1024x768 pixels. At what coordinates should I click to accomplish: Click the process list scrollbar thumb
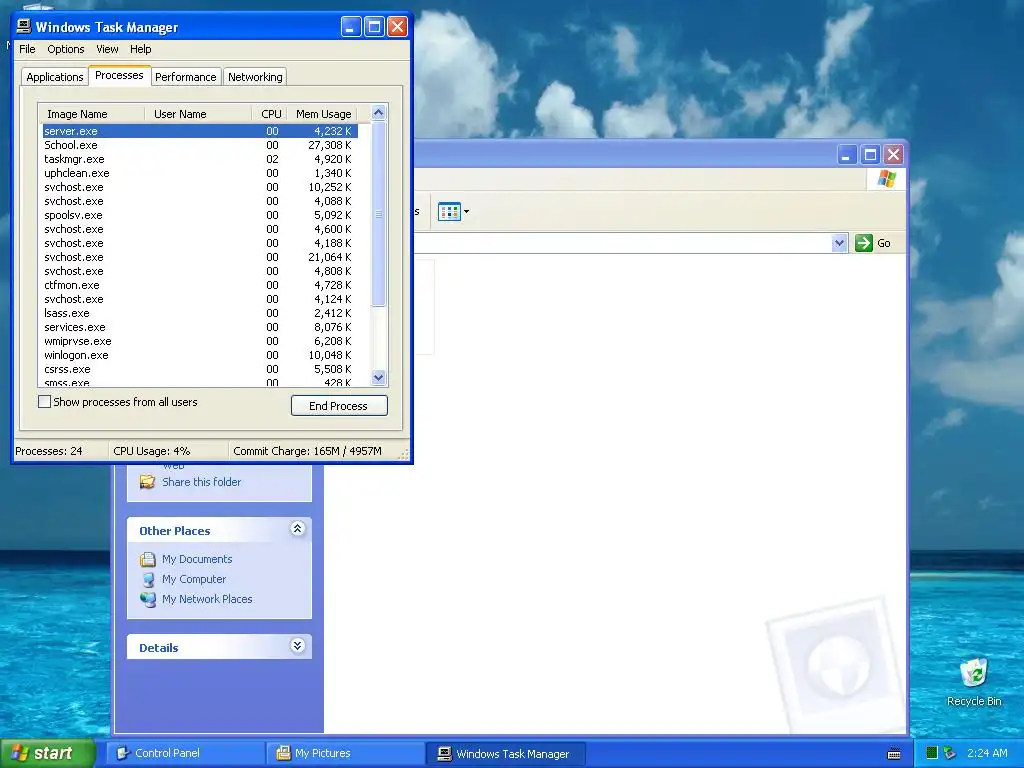[x=379, y=214]
